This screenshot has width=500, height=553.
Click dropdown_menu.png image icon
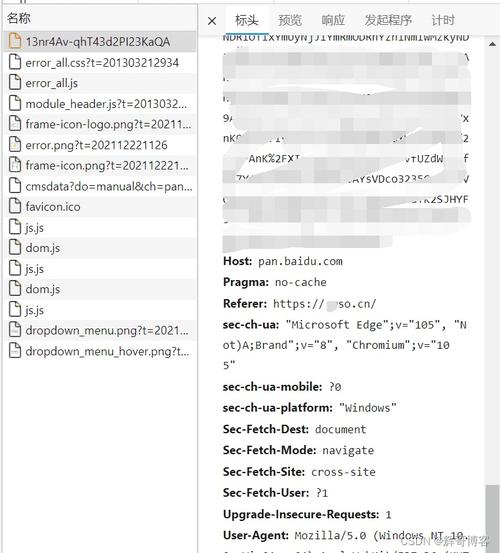click(x=15, y=330)
